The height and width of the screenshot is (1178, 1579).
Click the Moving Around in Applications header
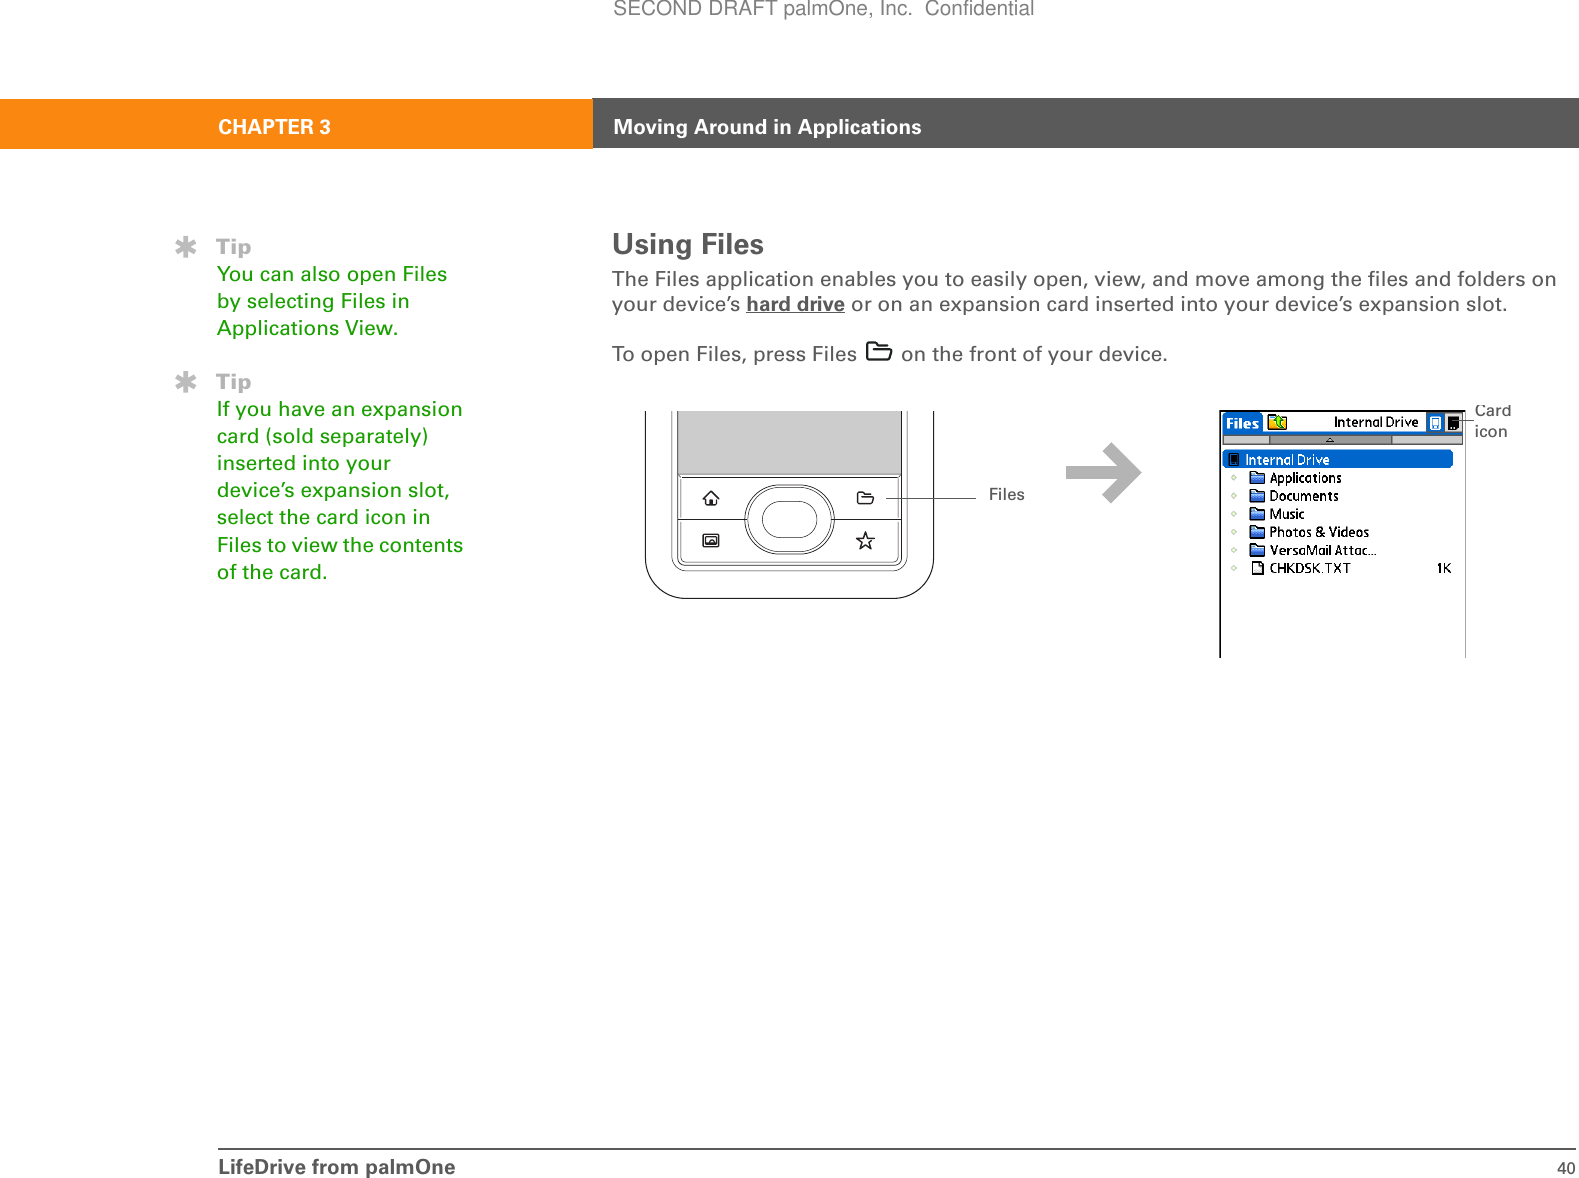coord(767,127)
